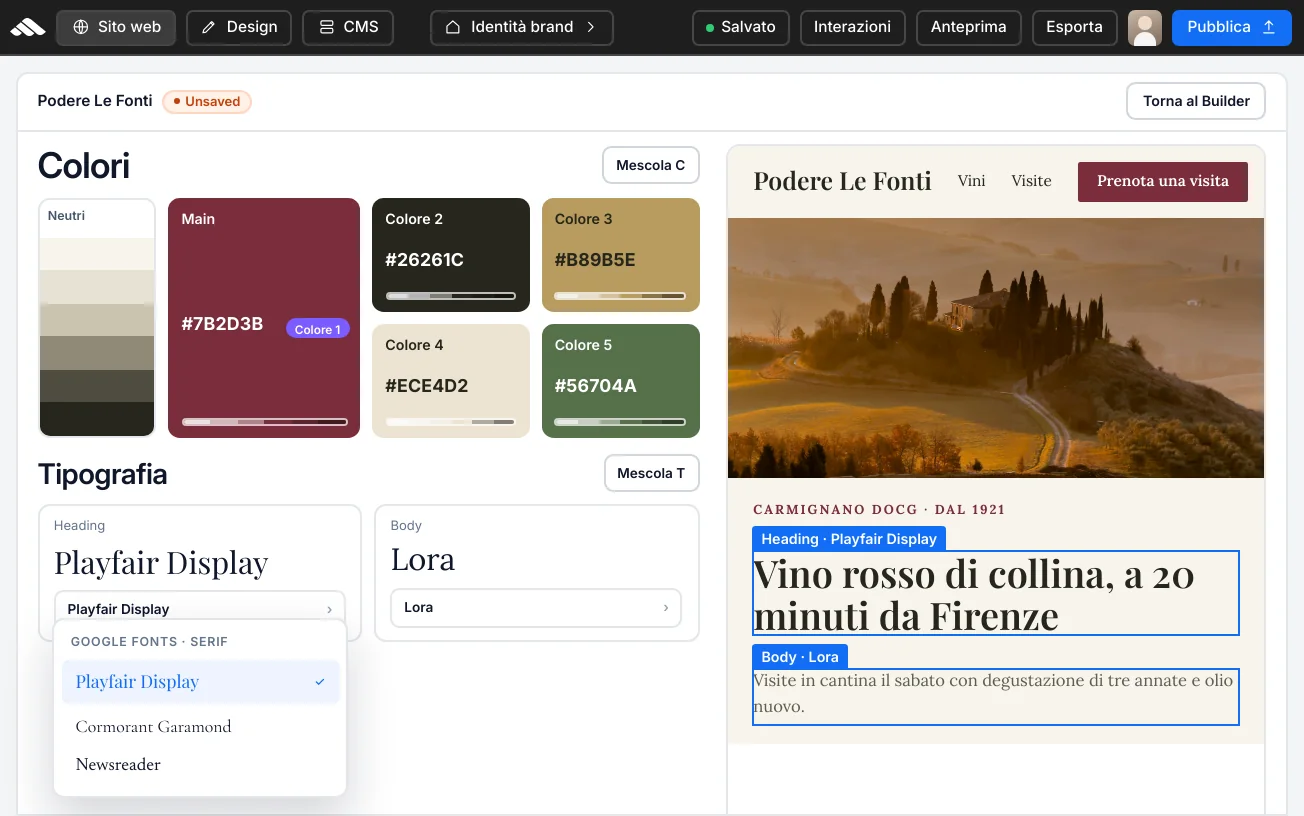This screenshot has width=1304, height=816.
Task: Publish the site with Pubblica
Action: click(1231, 27)
